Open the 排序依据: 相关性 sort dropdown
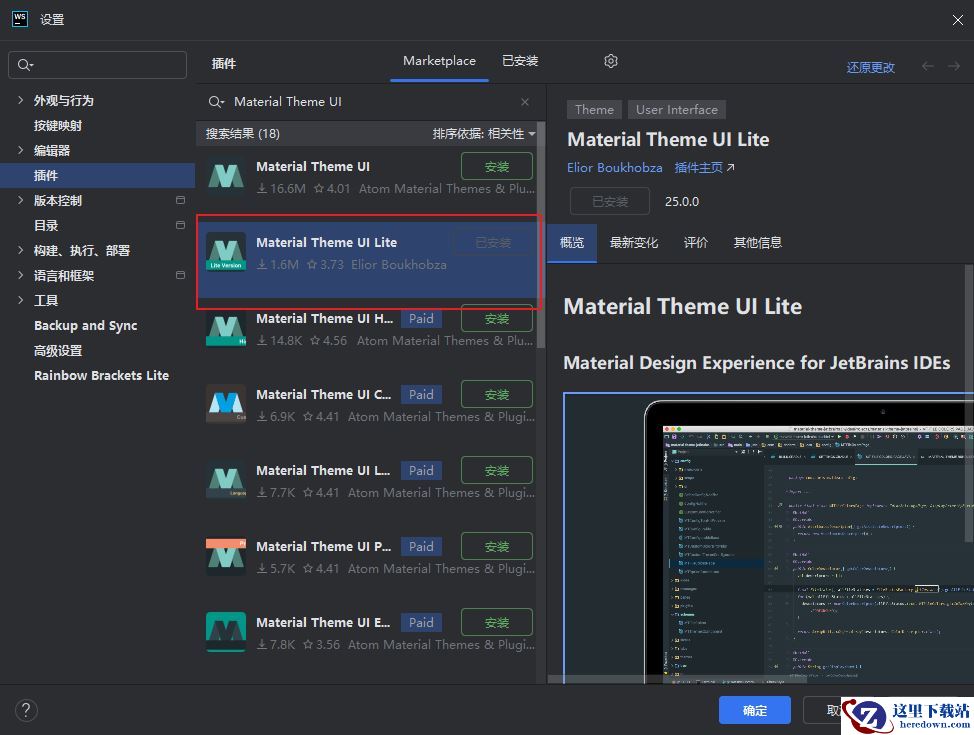 (x=484, y=134)
